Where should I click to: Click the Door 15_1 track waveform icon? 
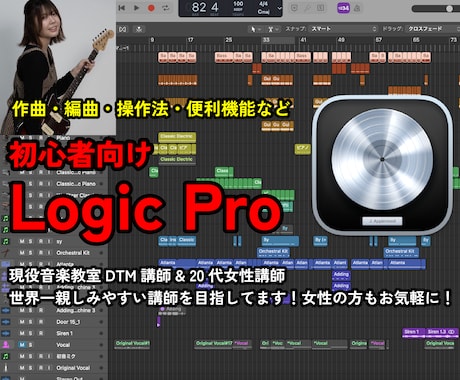[x=5, y=322]
